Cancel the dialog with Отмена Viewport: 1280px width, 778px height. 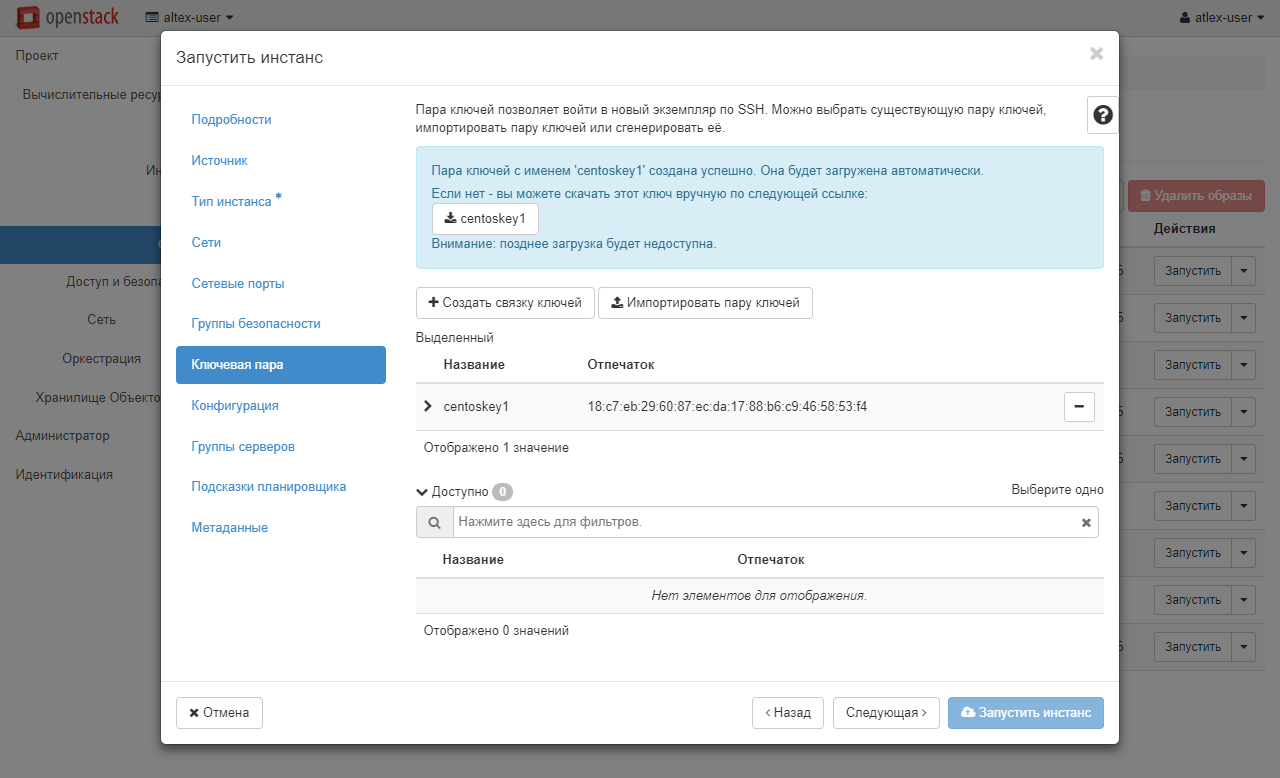[x=219, y=713]
